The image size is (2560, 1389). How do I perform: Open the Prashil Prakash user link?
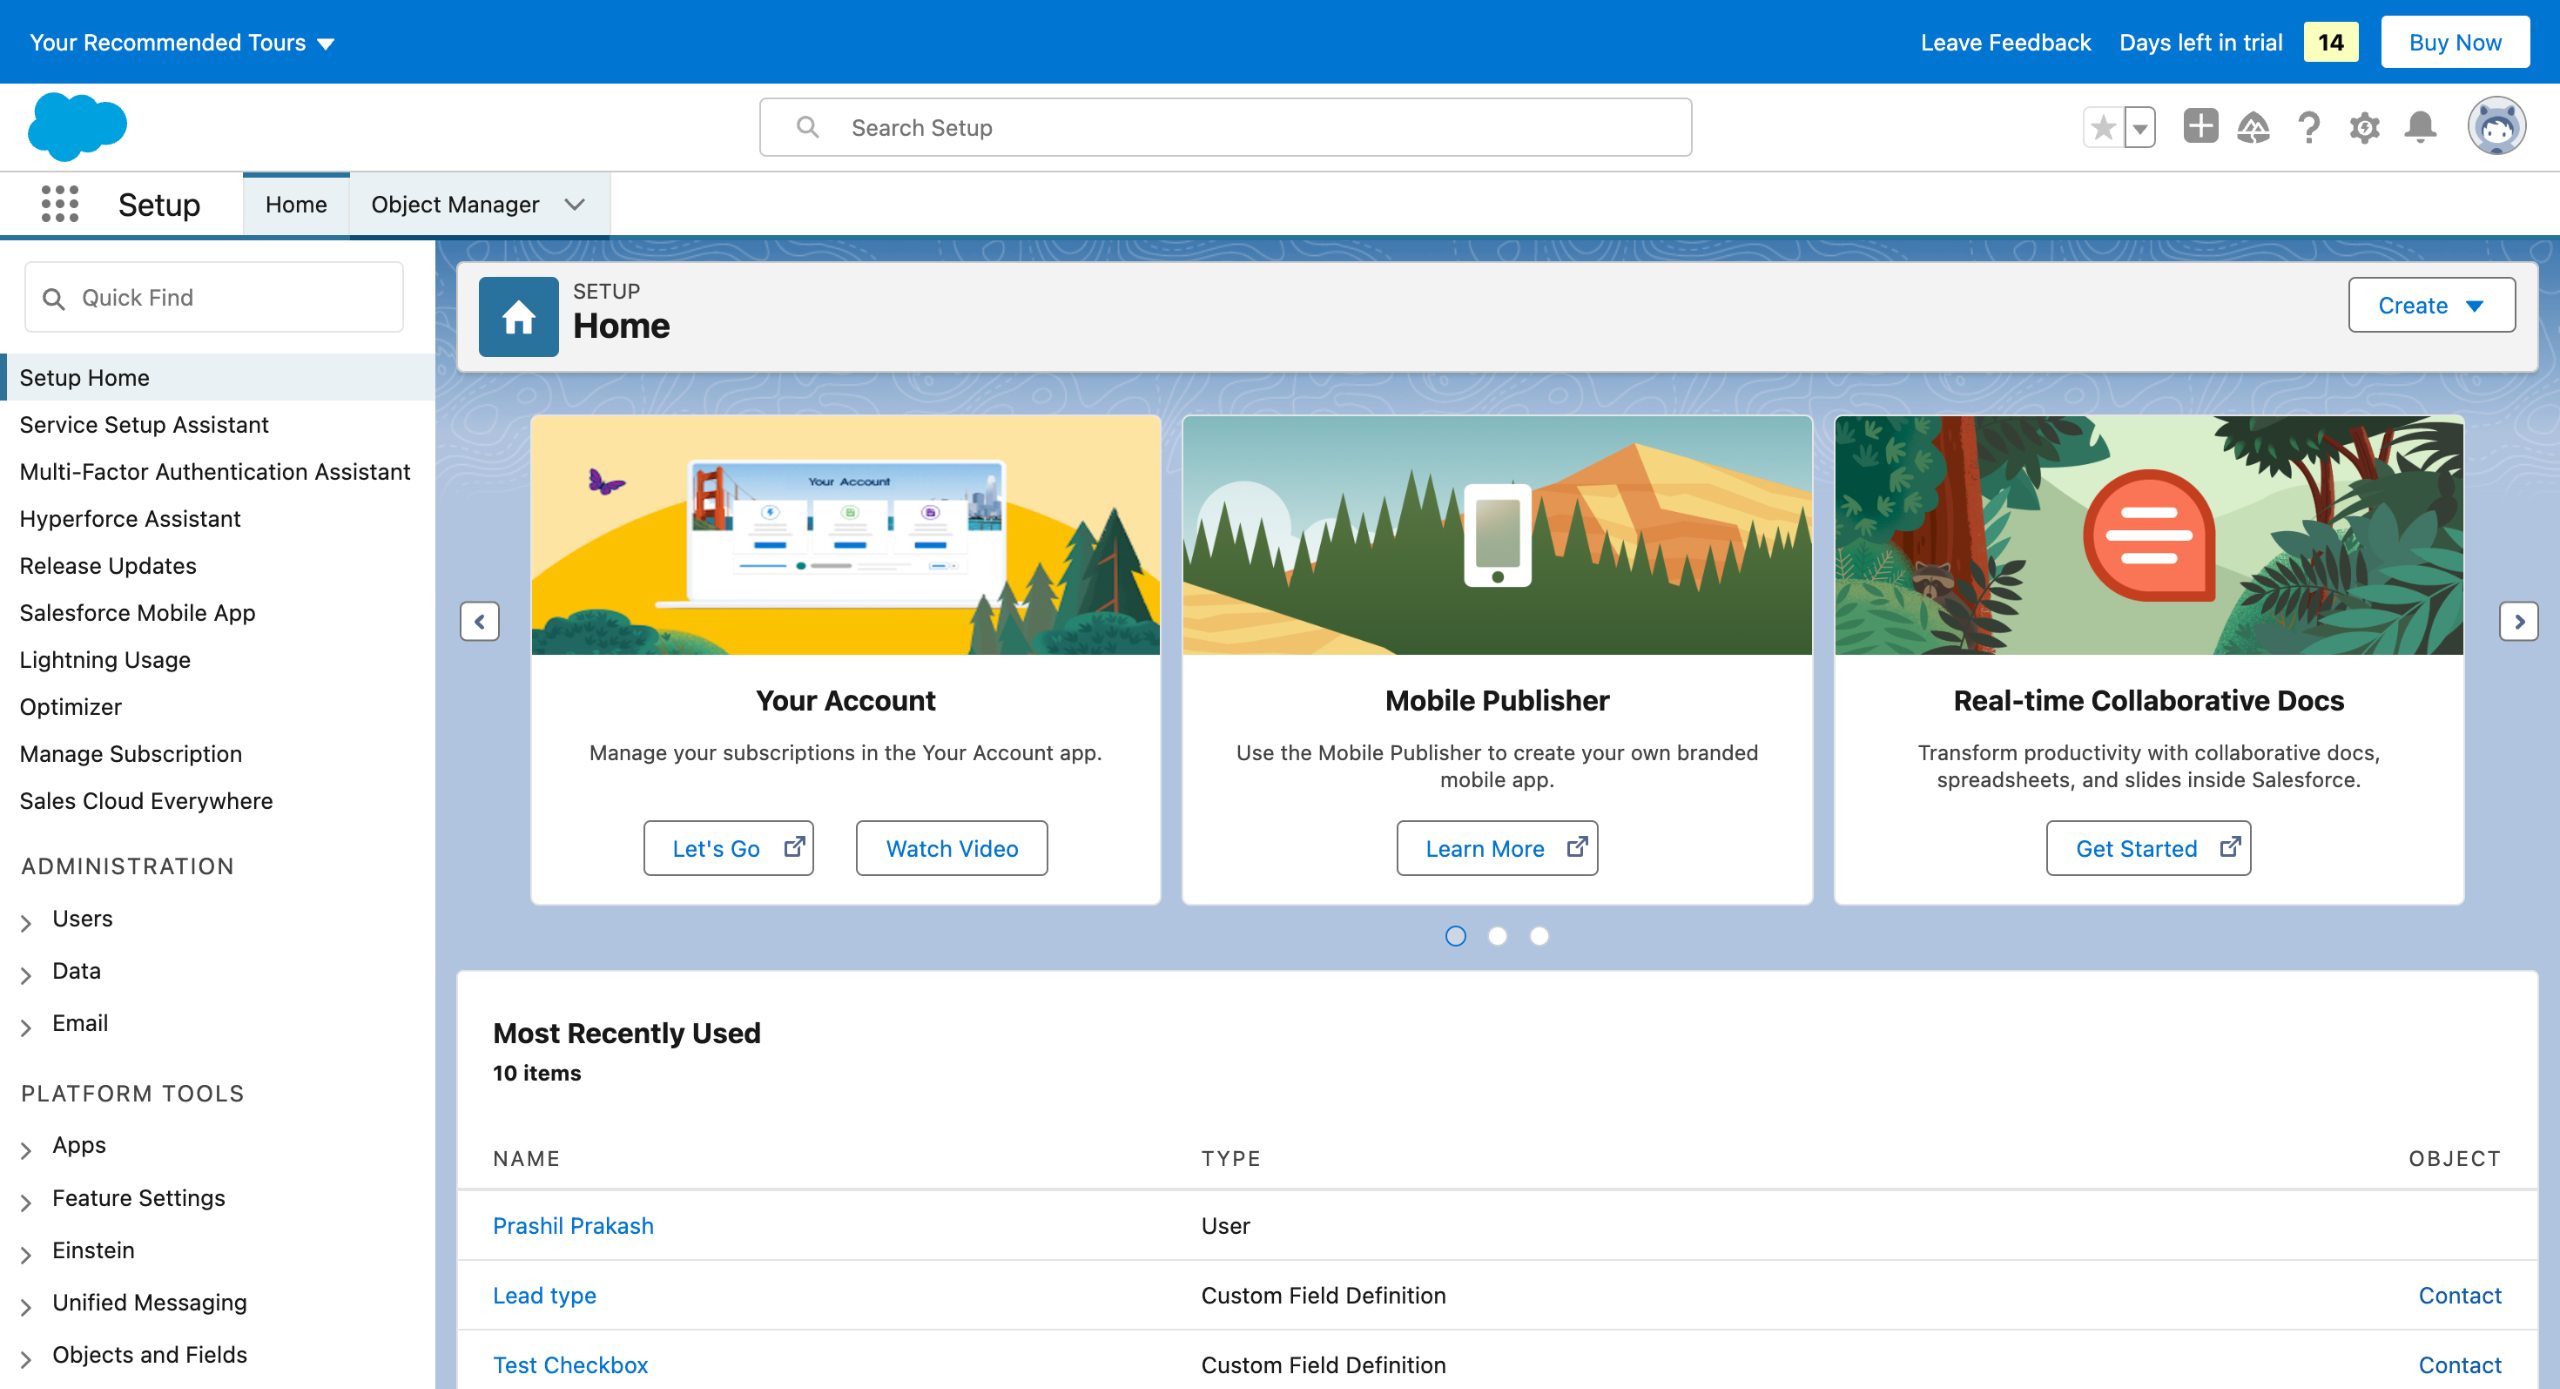[x=573, y=1226]
